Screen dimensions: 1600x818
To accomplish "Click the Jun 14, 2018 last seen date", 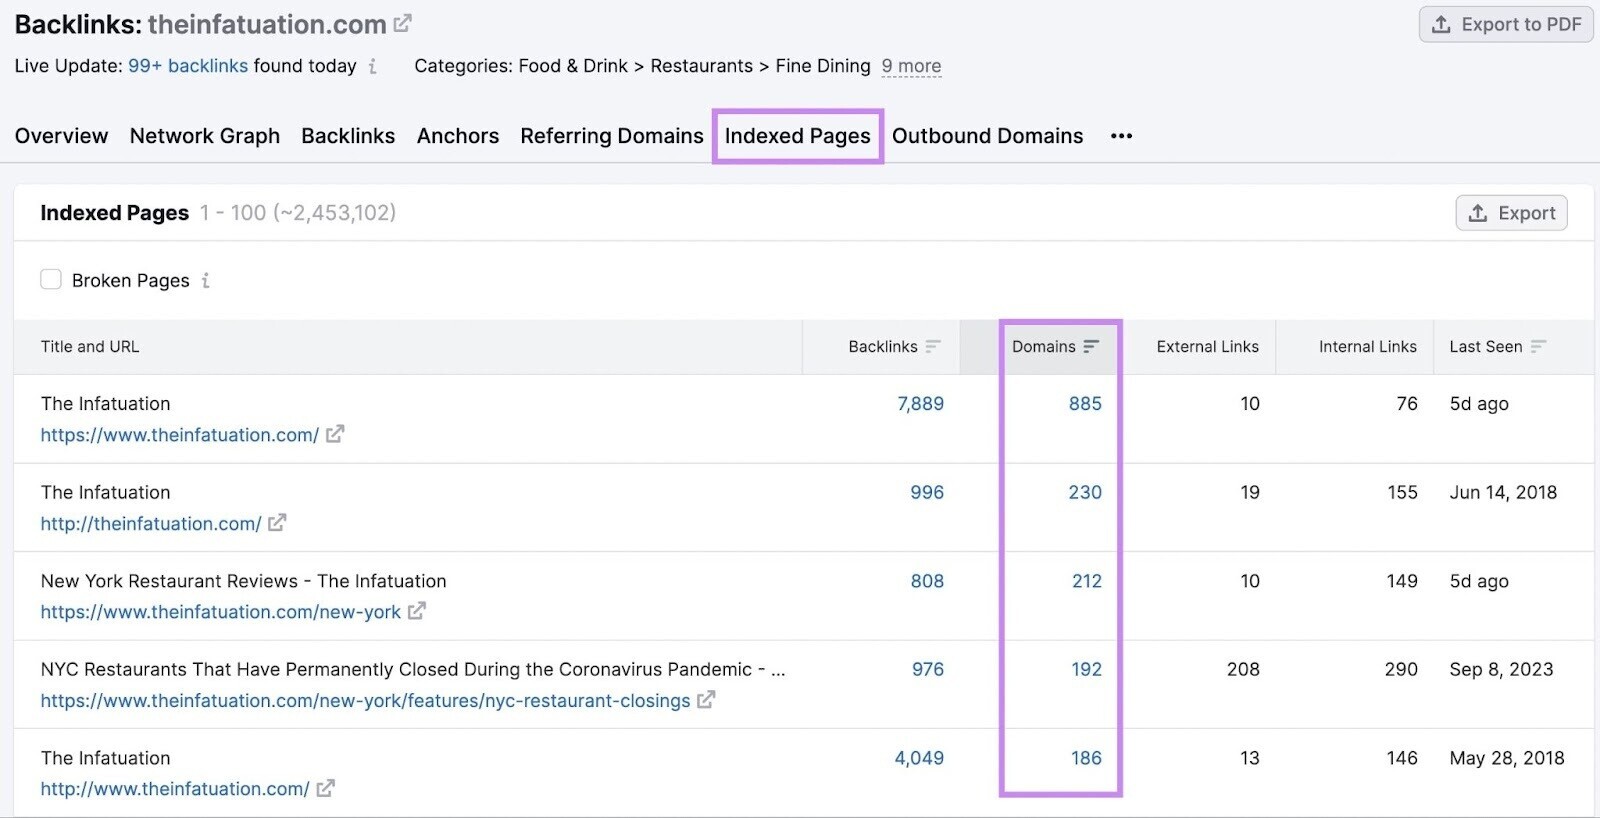I will point(1503,492).
